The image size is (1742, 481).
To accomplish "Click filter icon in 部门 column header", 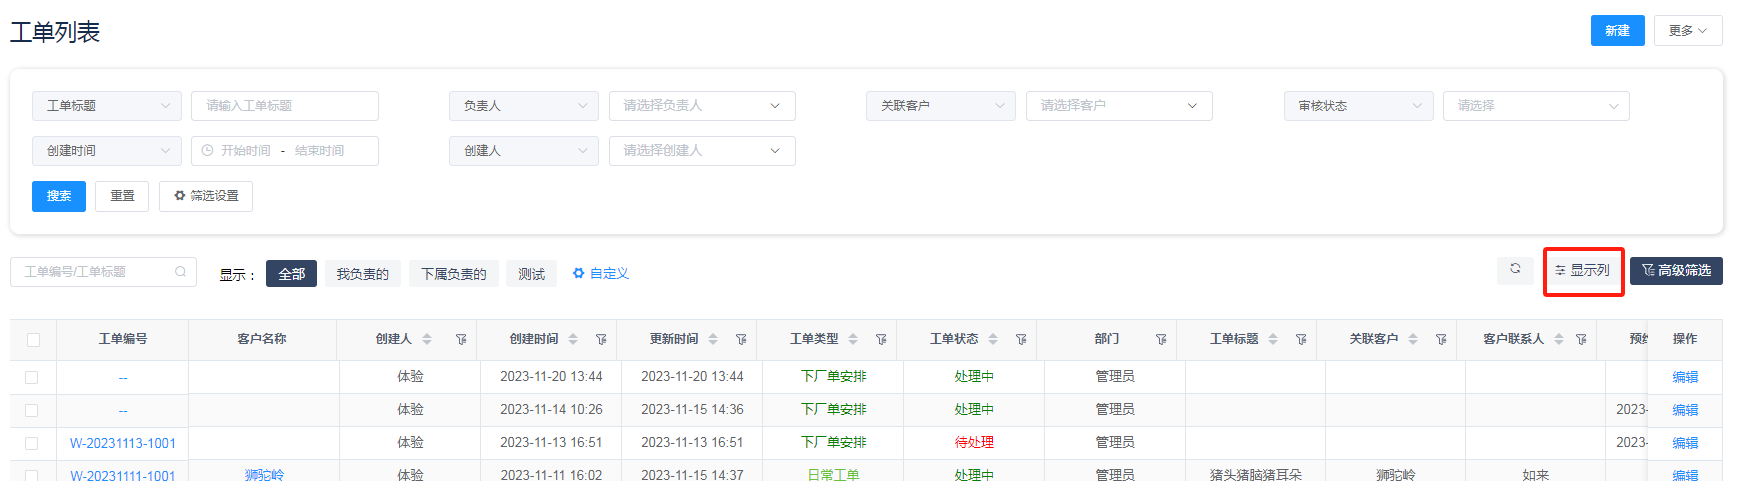I will click(x=1161, y=340).
